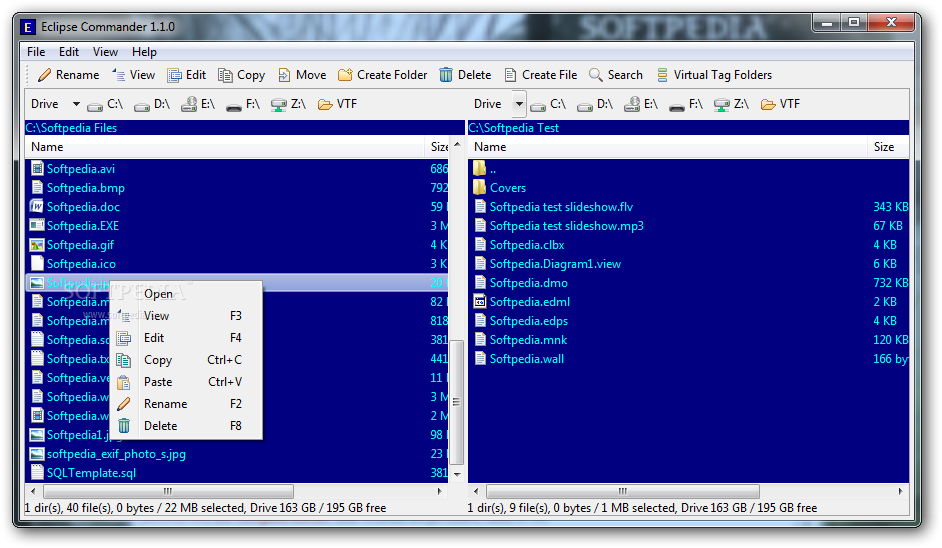Choose Copy Ctrl+C in the context menu
942x548 pixels.
pyautogui.click(x=186, y=361)
